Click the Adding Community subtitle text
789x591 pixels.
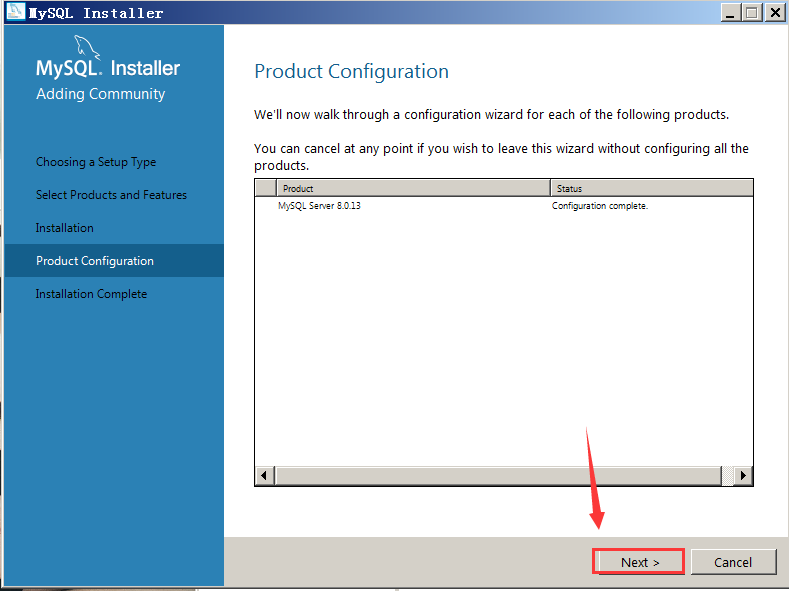(101, 94)
